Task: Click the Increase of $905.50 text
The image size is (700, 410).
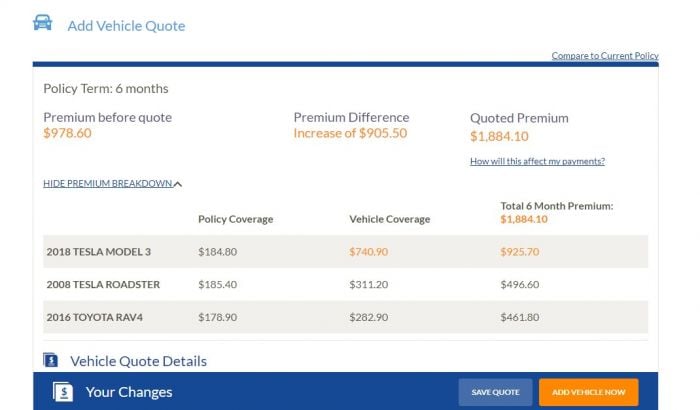Action: coord(350,133)
